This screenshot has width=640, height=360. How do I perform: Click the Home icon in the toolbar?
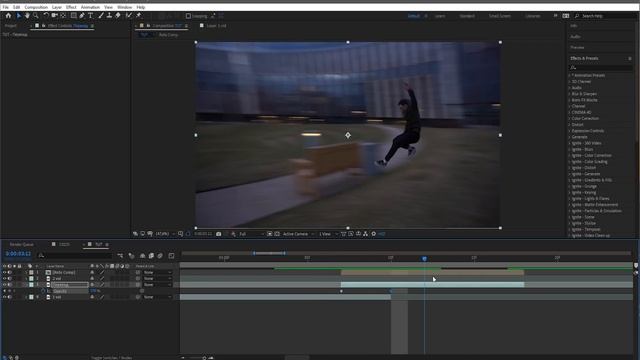8,16
